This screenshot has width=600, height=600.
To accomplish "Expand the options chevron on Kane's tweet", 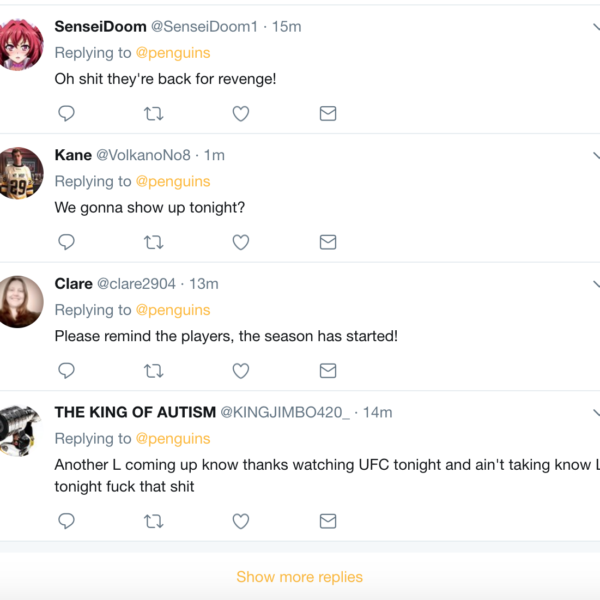I will coord(595,156).
